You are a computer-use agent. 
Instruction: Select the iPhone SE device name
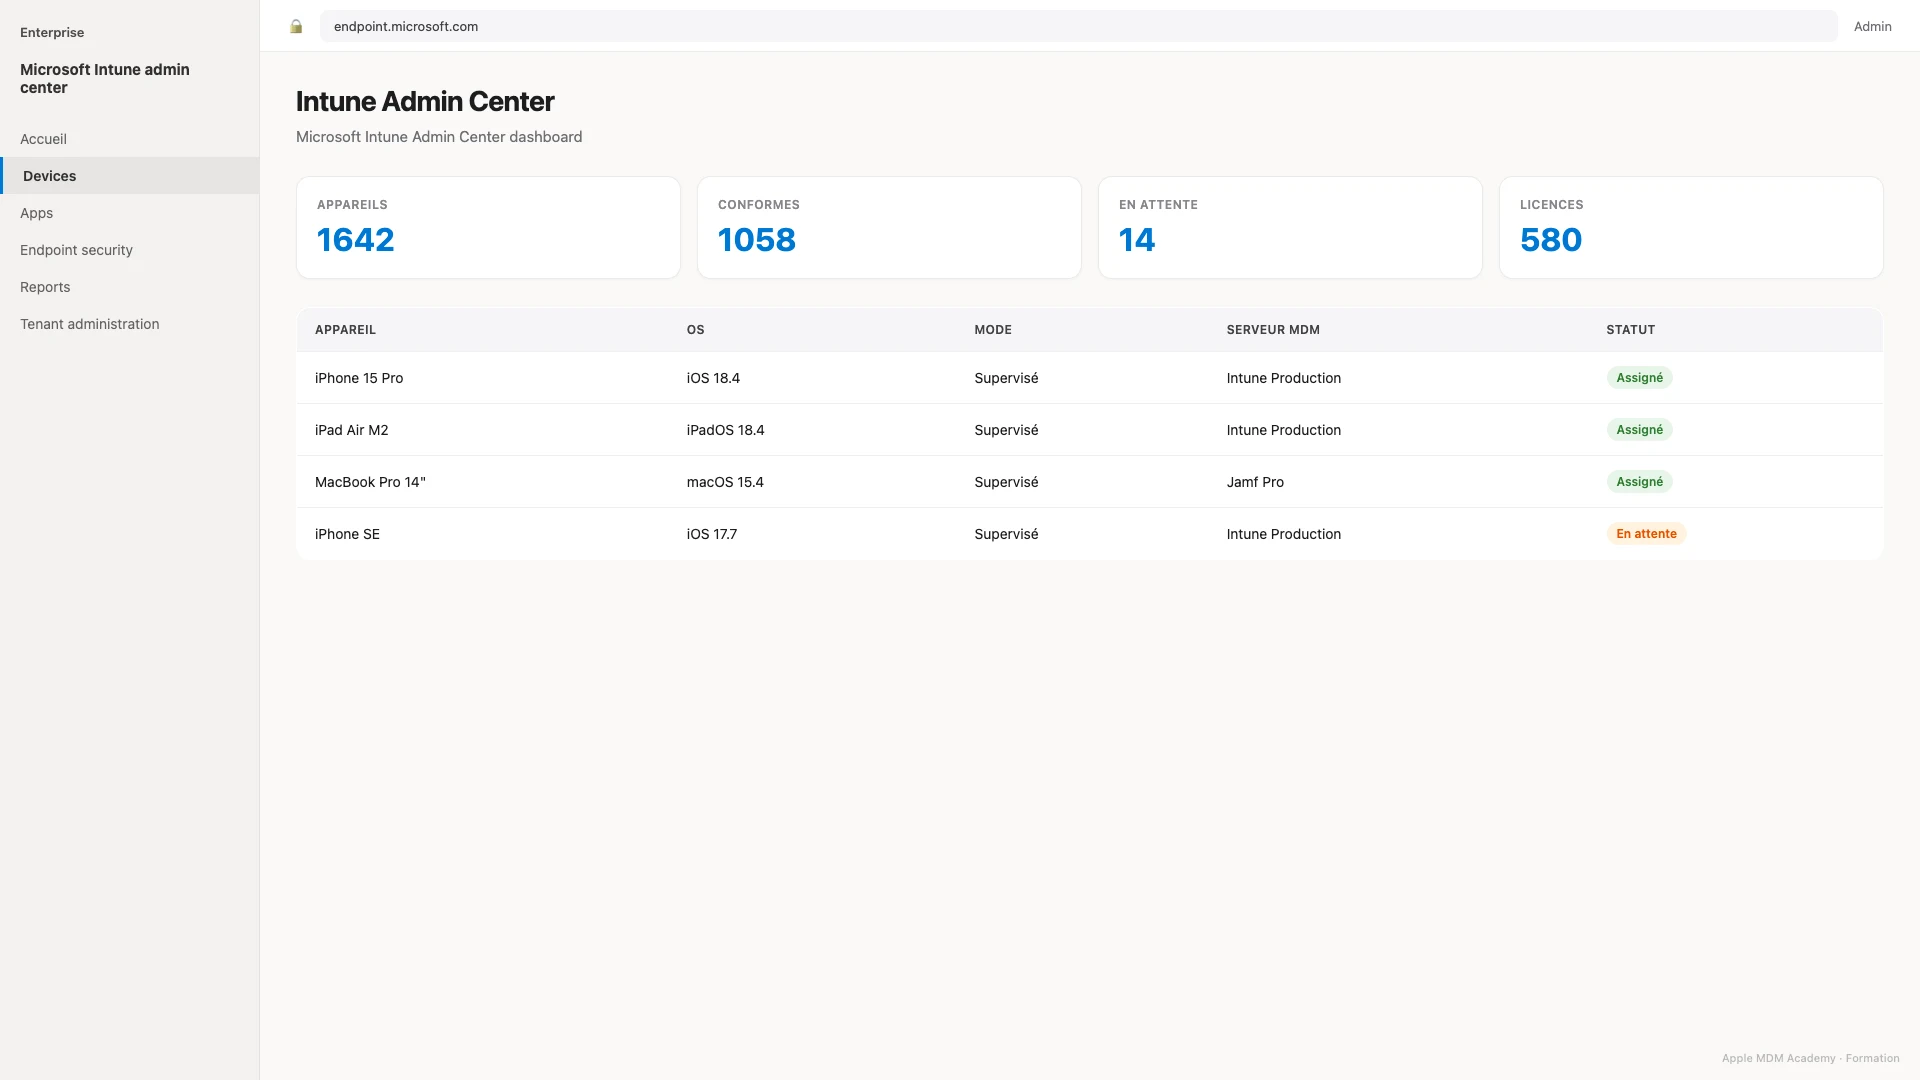[x=347, y=534]
